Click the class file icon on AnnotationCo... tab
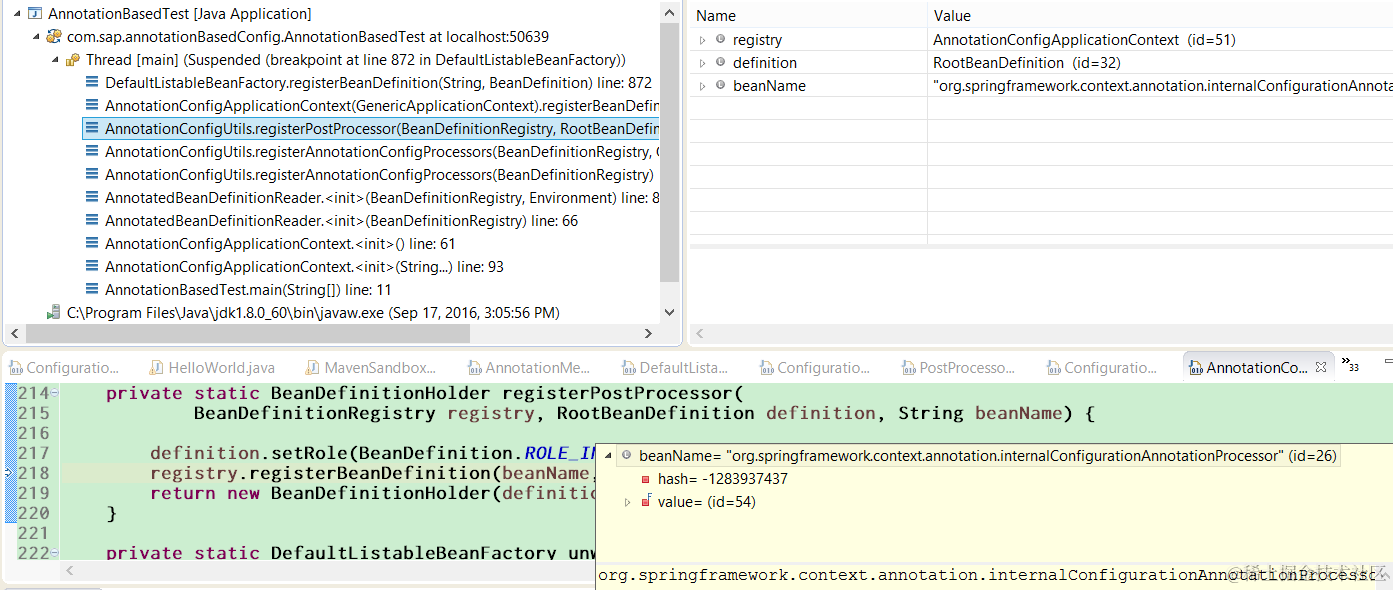The width and height of the screenshot is (1393, 590). tap(1195, 368)
